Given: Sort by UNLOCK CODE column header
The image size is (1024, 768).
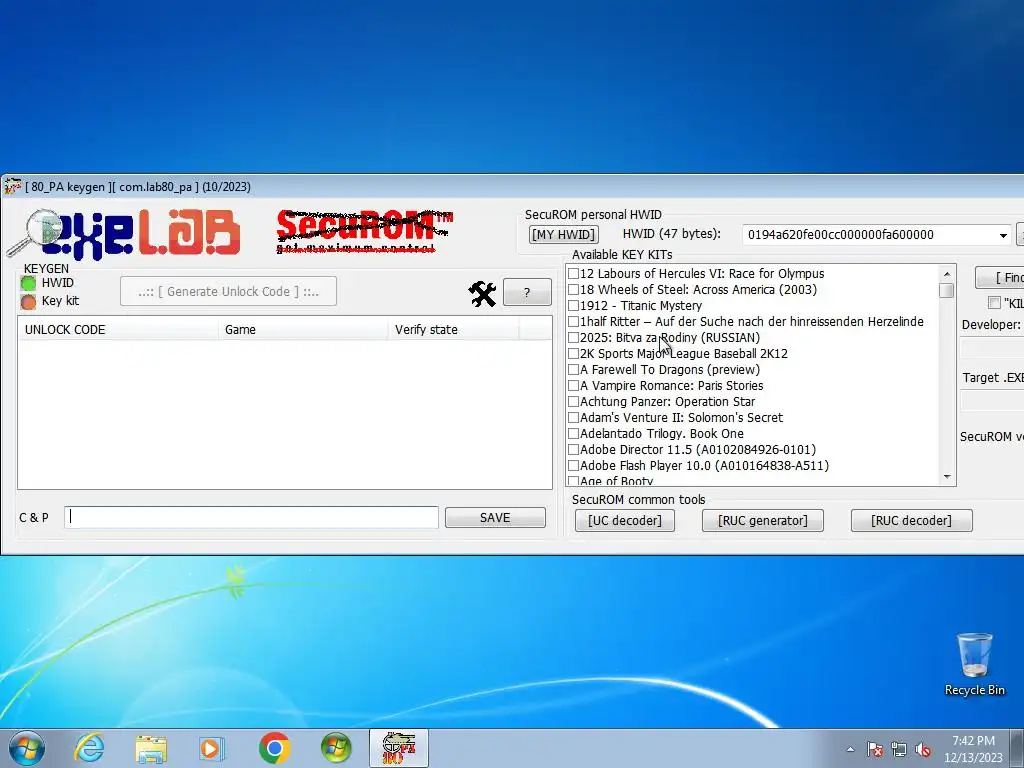Looking at the screenshot, I should [x=118, y=329].
